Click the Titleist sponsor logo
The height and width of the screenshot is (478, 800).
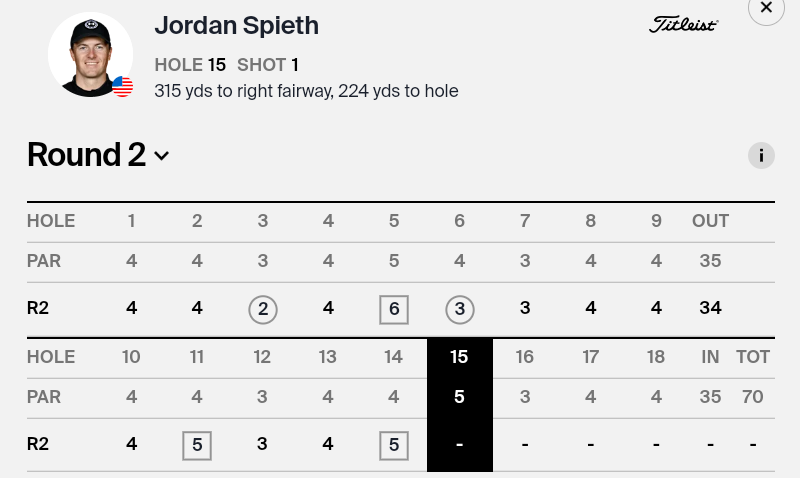683,24
